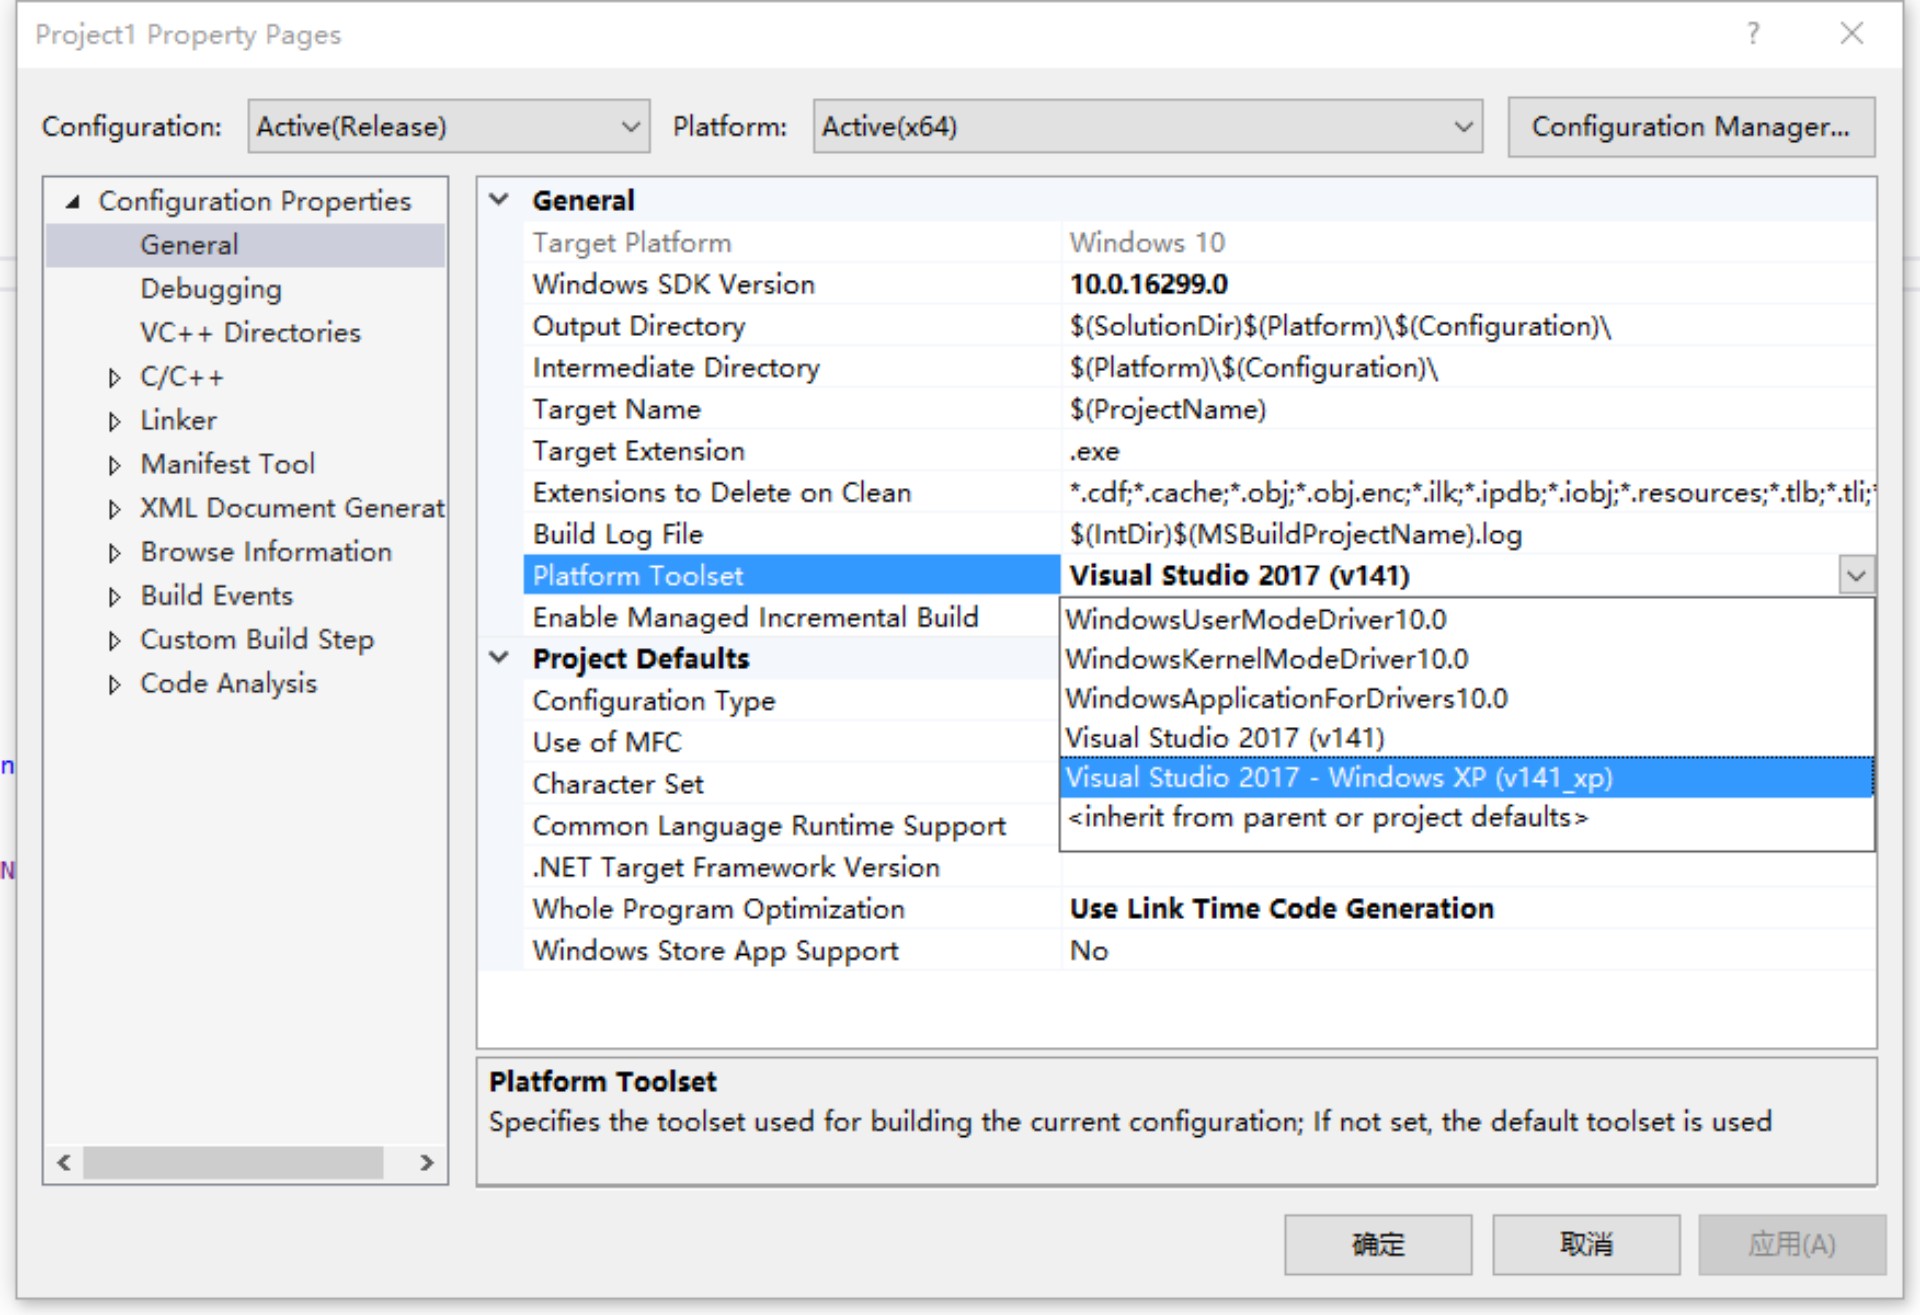Toggle the Platform Toolset dropdown arrow
1920x1315 pixels.
(x=1856, y=576)
